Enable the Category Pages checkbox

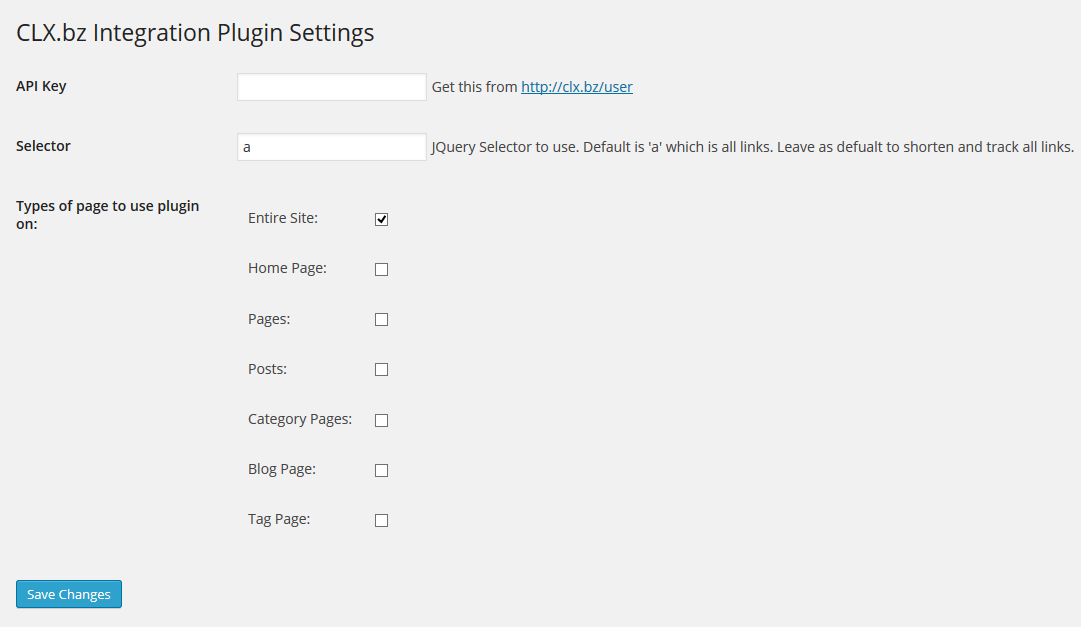381,420
